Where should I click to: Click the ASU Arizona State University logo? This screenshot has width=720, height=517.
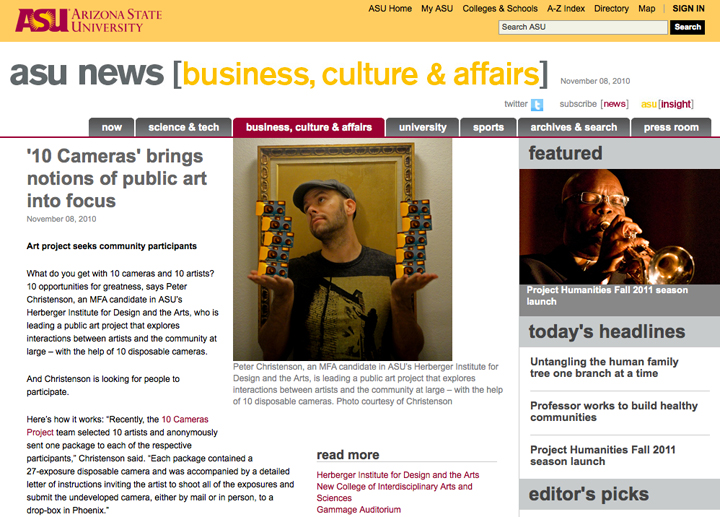(x=89, y=21)
